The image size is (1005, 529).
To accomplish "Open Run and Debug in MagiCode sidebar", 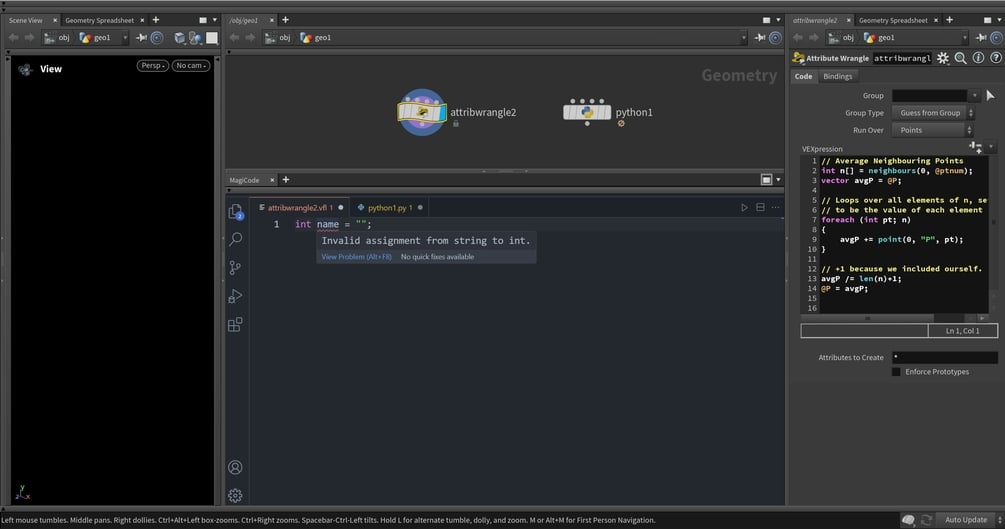I will (235, 296).
